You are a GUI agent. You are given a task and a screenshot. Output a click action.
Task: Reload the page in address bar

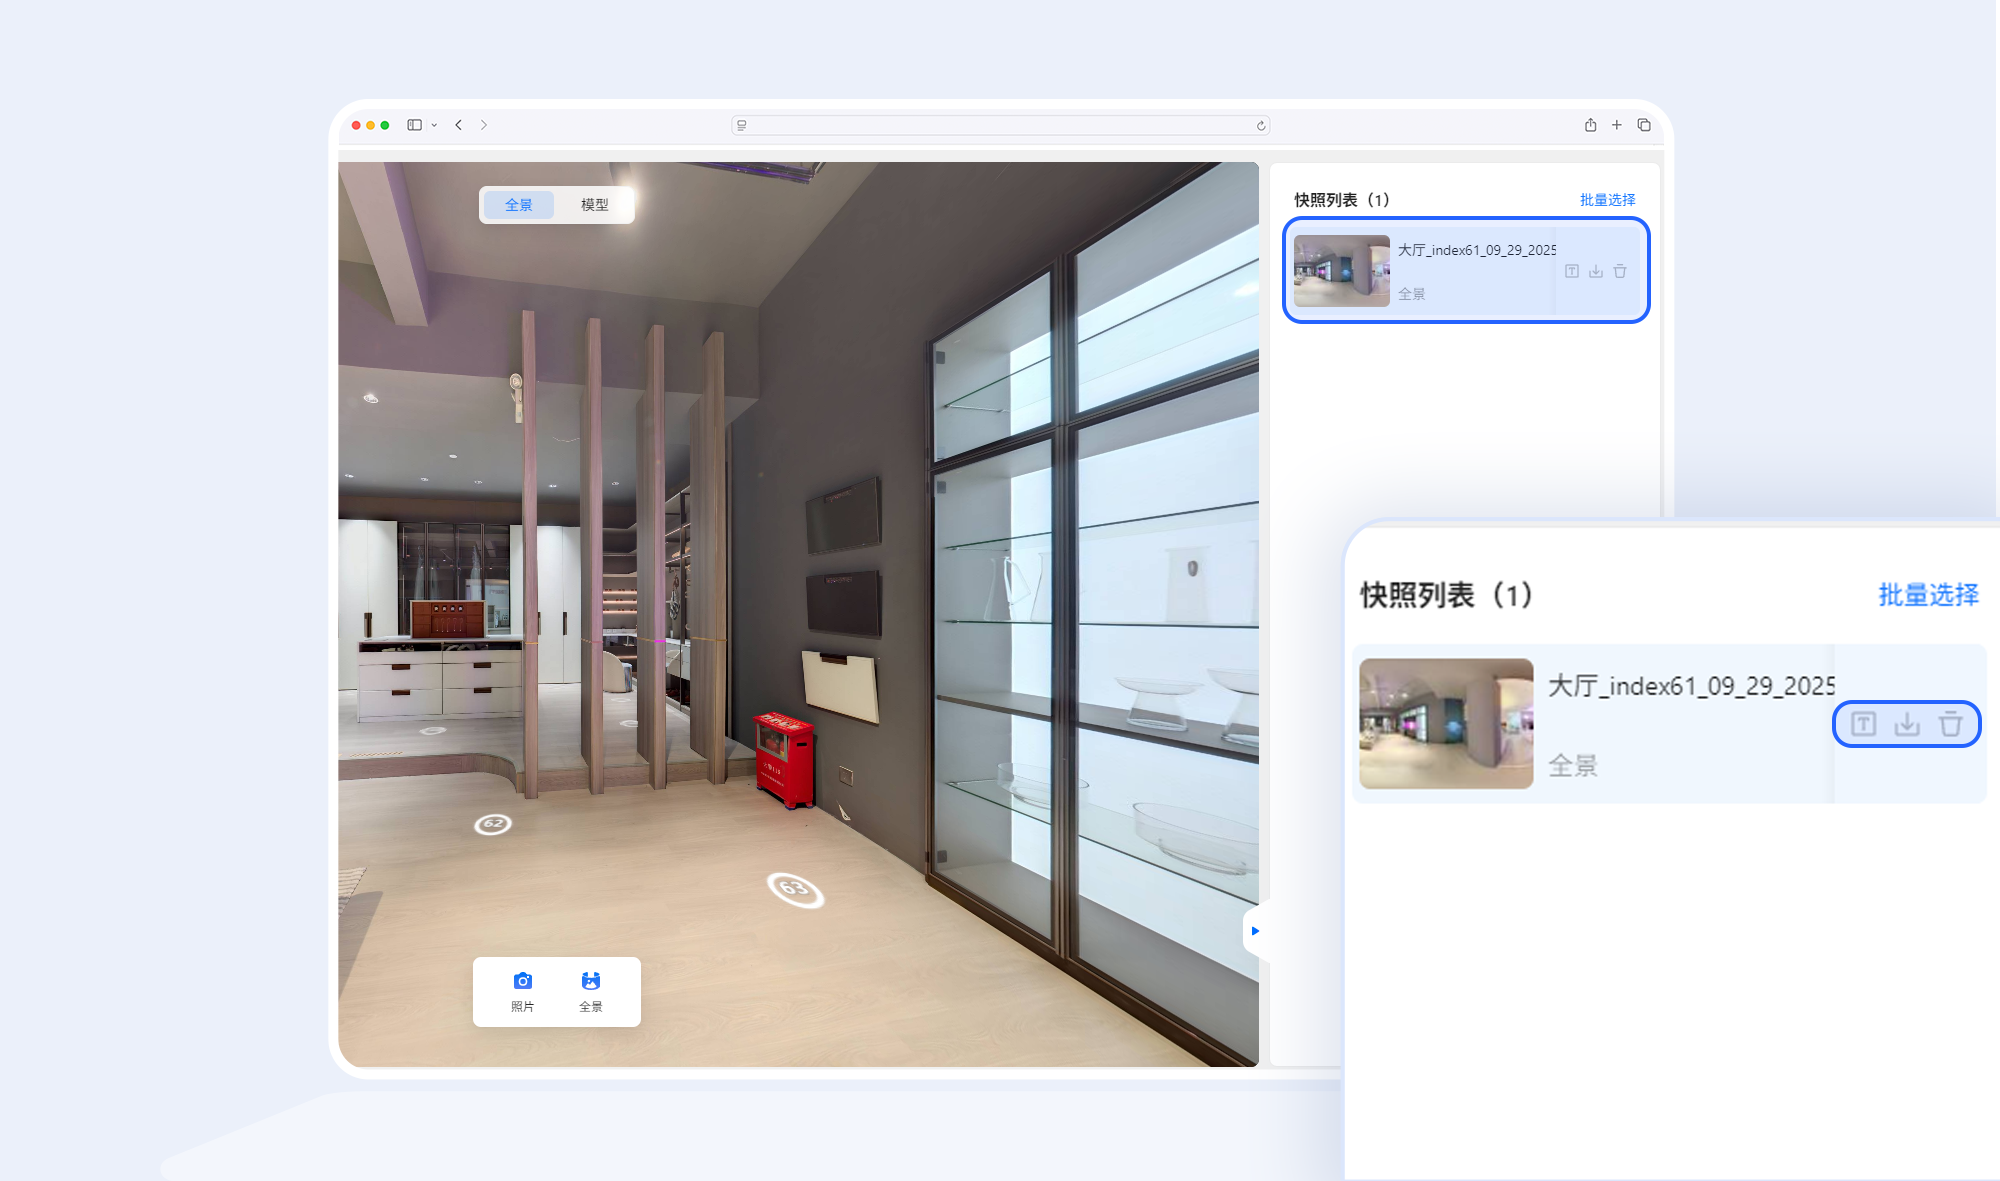click(x=1261, y=125)
